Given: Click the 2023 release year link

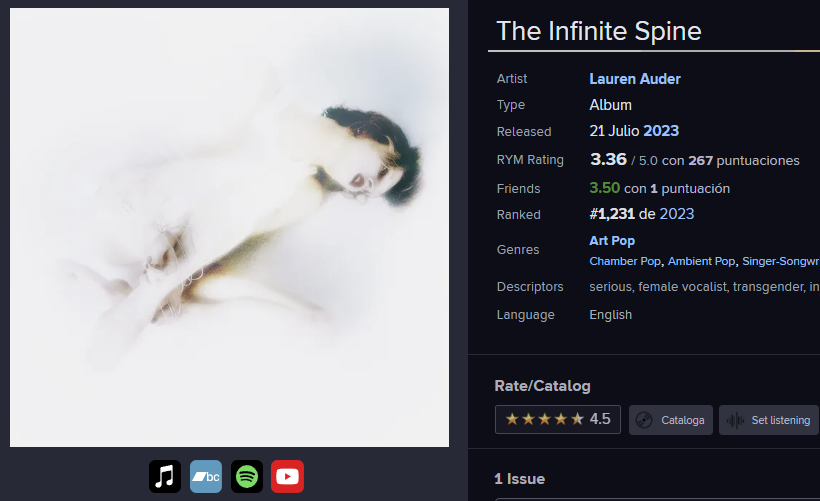Looking at the screenshot, I should (661, 131).
